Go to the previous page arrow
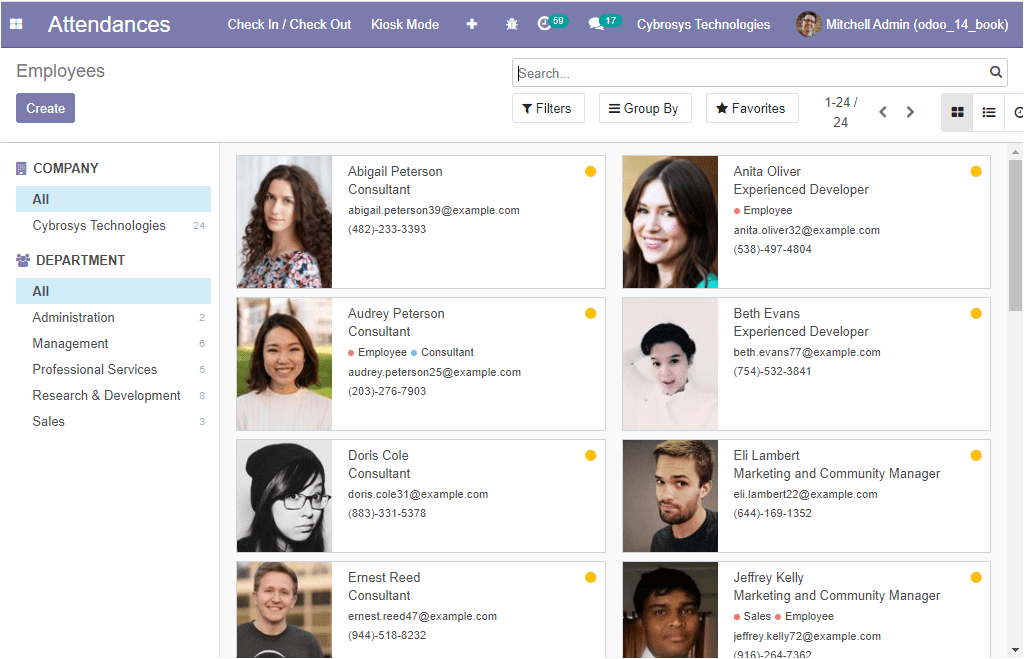This screenshot has height=659, width=1024. pyautogui.click(x=883, y=112)
